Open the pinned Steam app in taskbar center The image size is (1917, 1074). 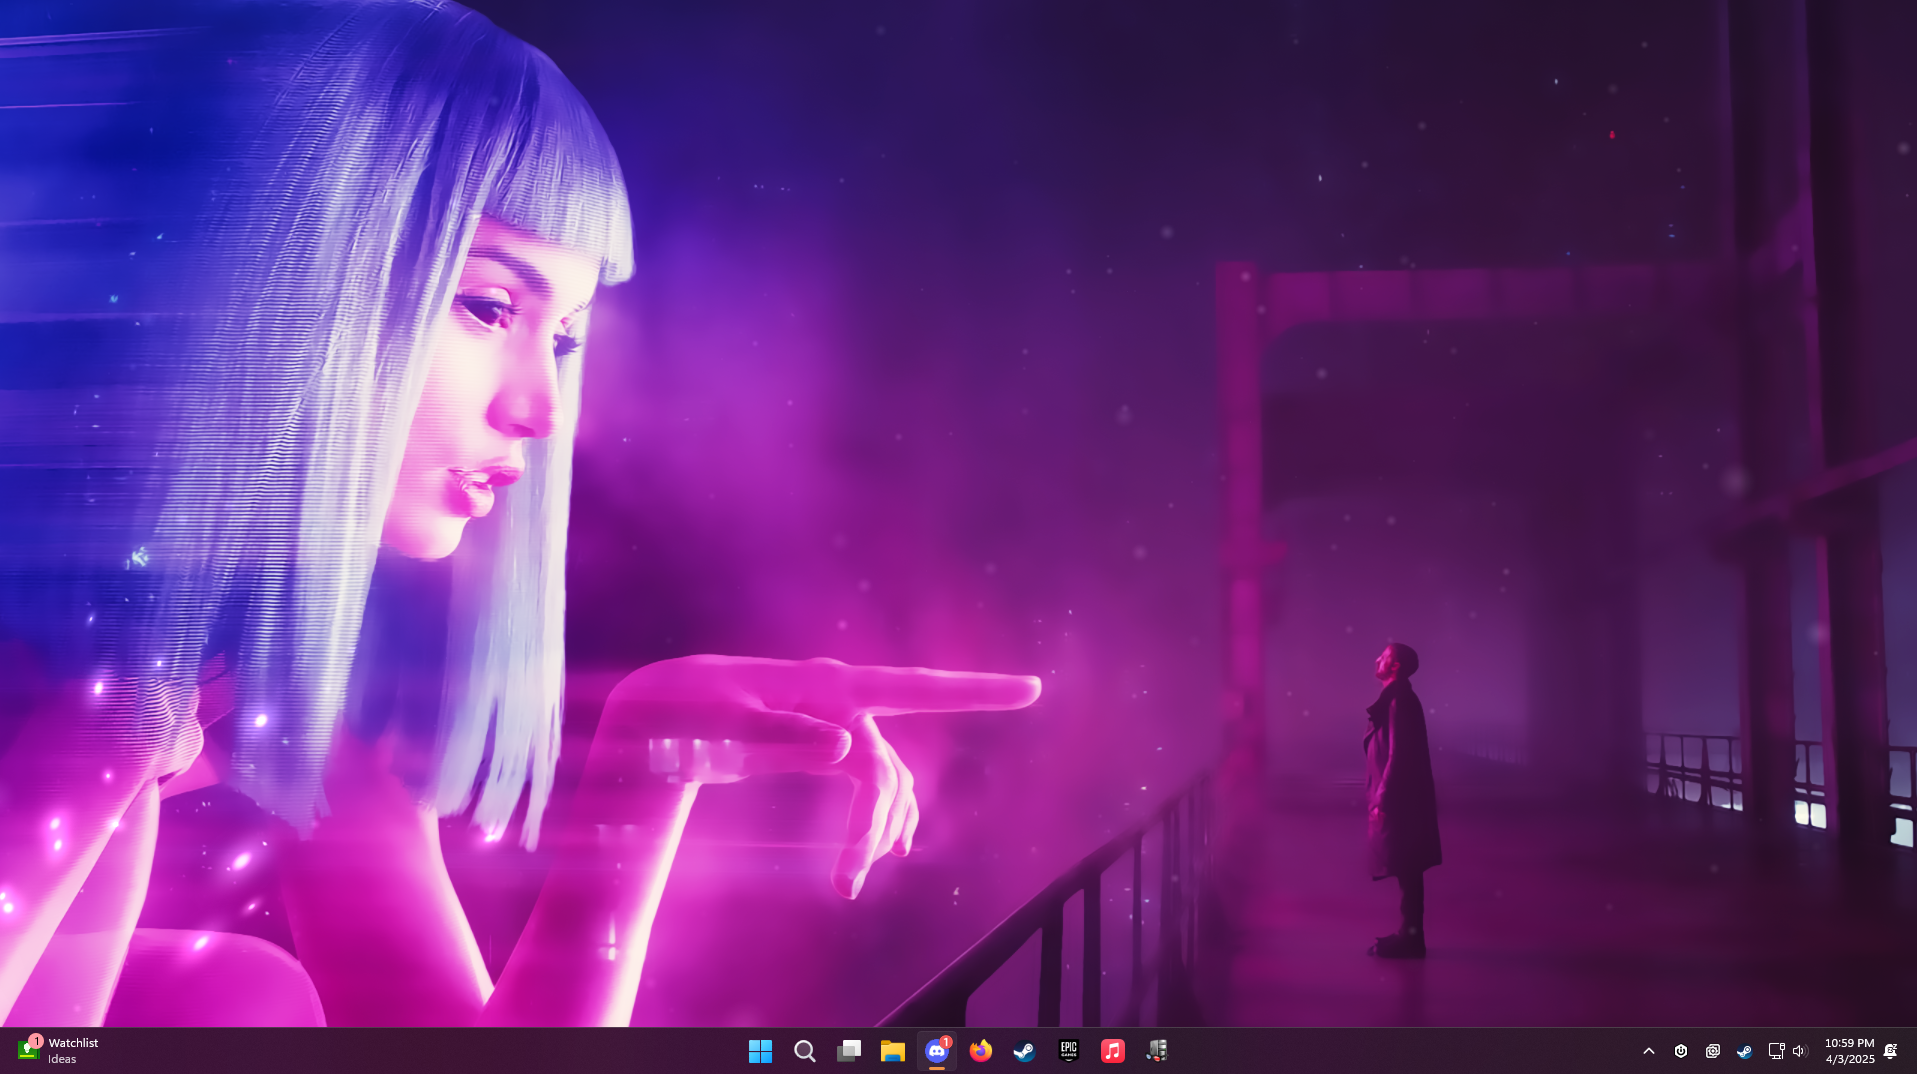[x=1025, y=1051]
